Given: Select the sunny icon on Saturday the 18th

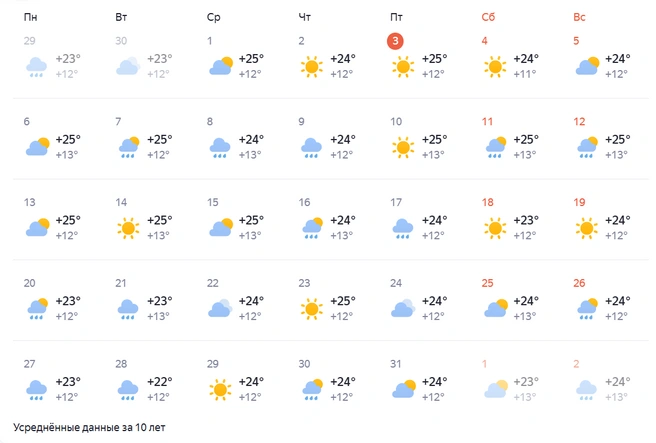Looking at the screenshot, I should 495,228.
